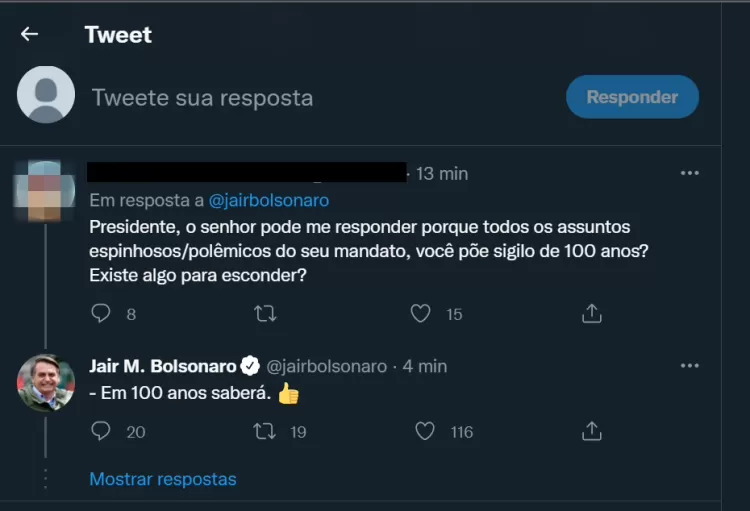Expand replies via 'Mostrar respostas'
Viewport: 750px width, 511px height.
coord(163,479)
